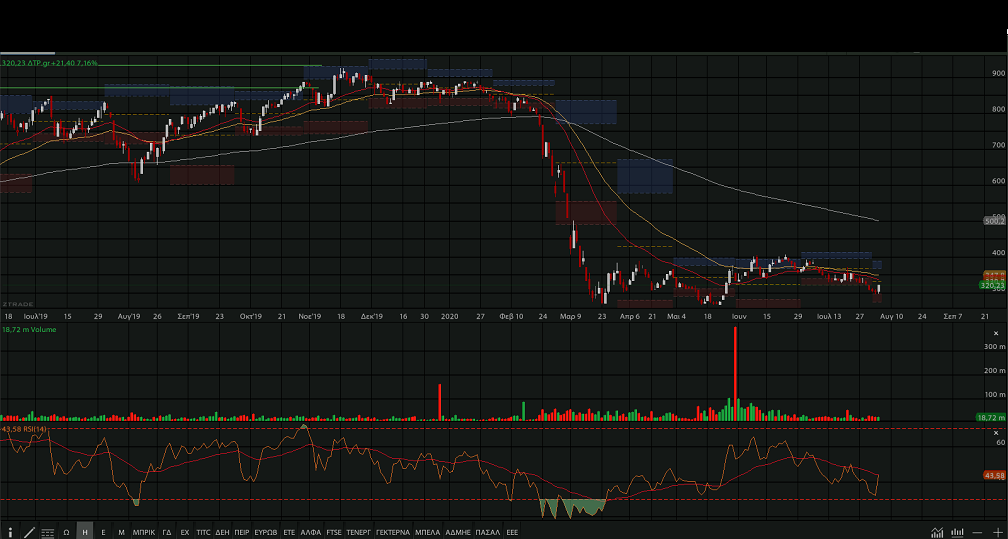Open the indicators chart icon
This screenshot has height=539, width=1008.
[937, 532]
